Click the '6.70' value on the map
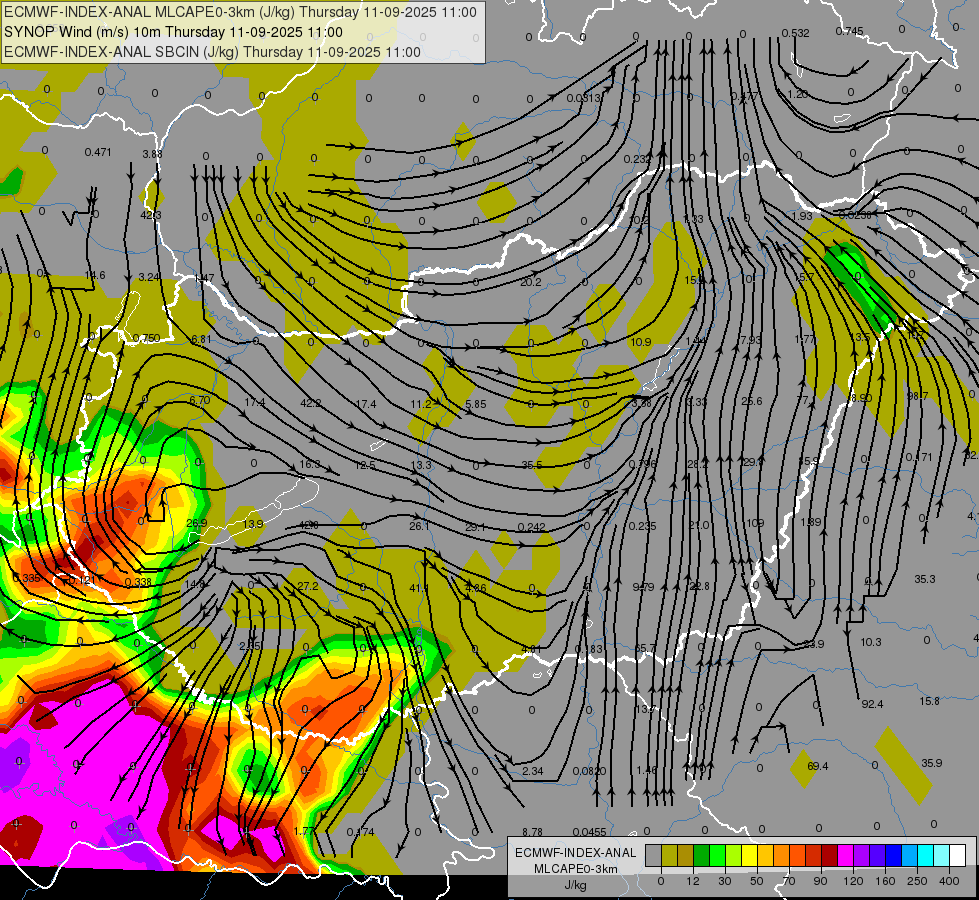Screen dimensions: 979x900 coord(200,400)
